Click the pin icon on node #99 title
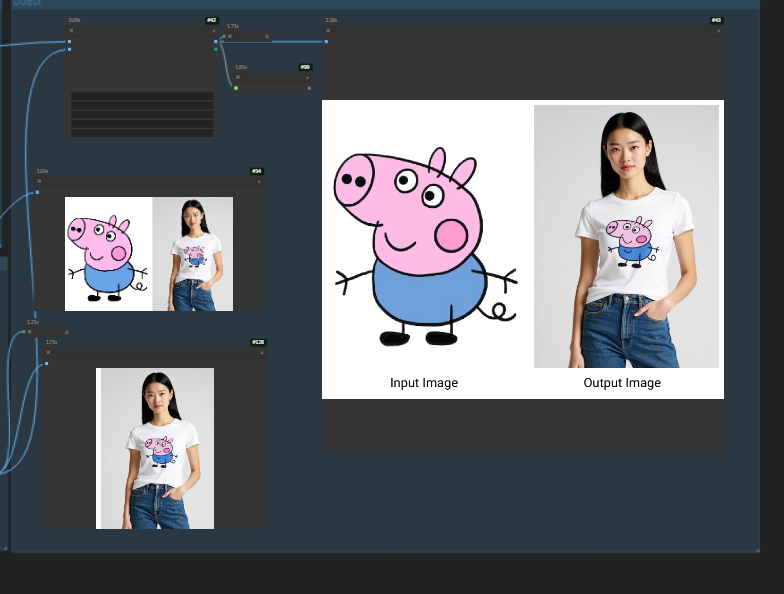Viewport: 784px width, 594px height. coord(308,78)
